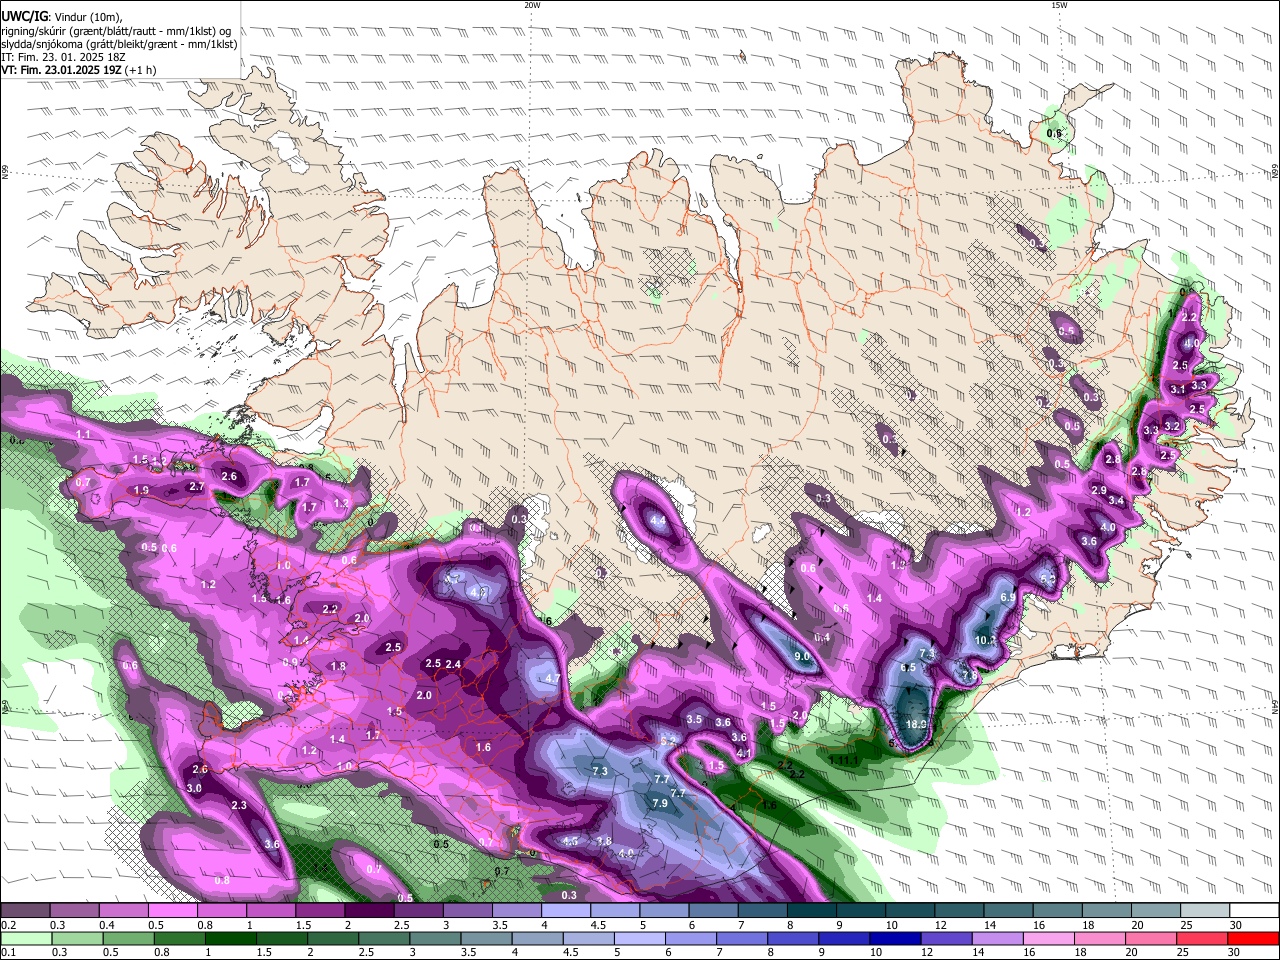This screenshot has width=1280, height=960.
Task: Click upper legend swatch between 4.5 and 5
Action: [x=615, y=911]
